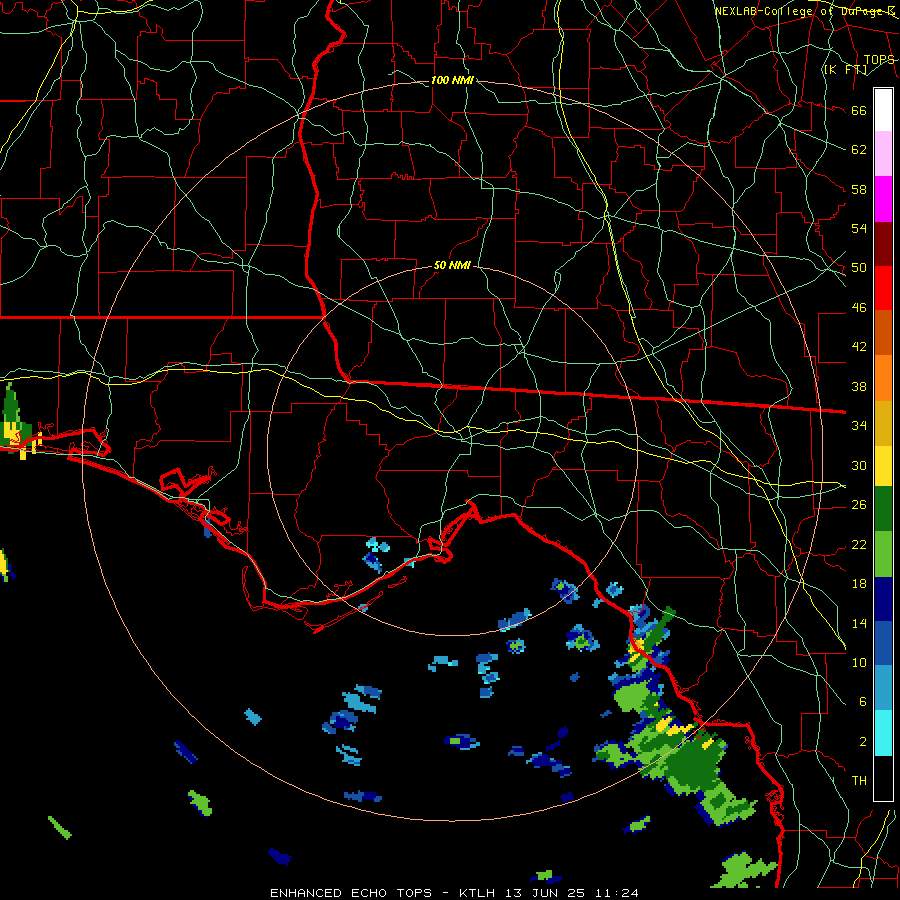Click the 66 legend value label

tap(859, 110)
